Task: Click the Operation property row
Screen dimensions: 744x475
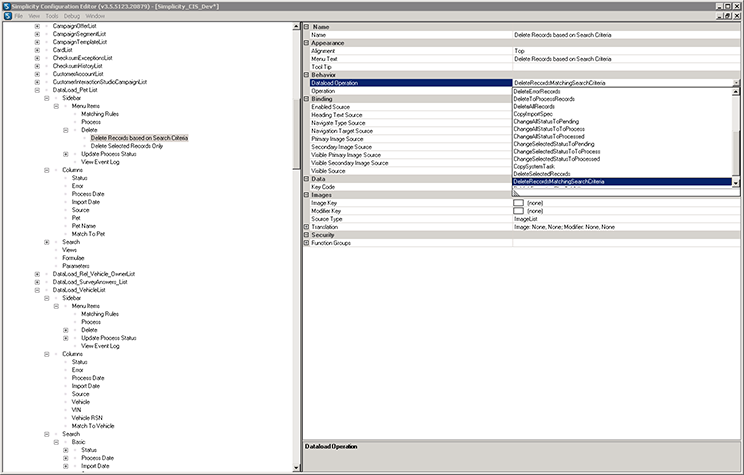Action: click(x=411, y=91)
